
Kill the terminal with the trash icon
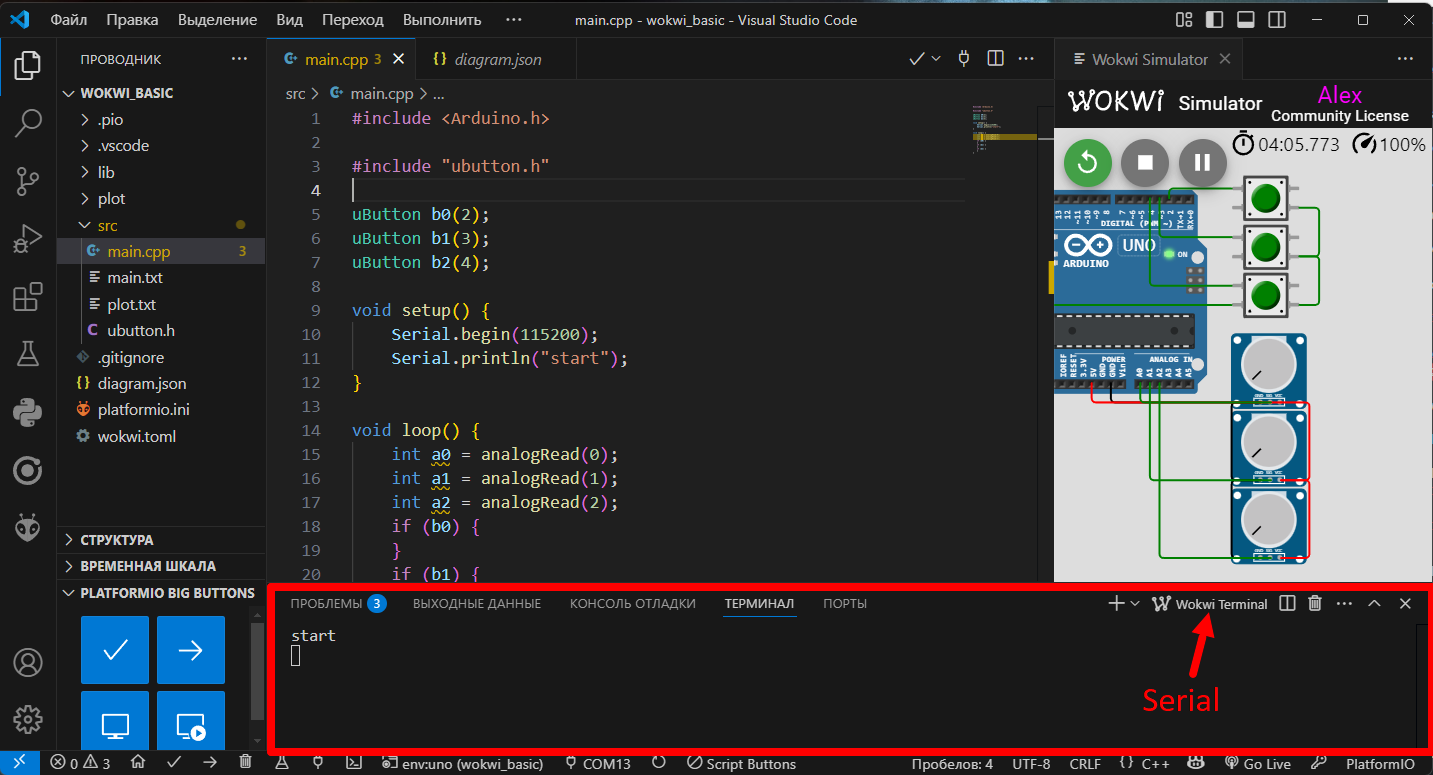tap(1315, 603)
